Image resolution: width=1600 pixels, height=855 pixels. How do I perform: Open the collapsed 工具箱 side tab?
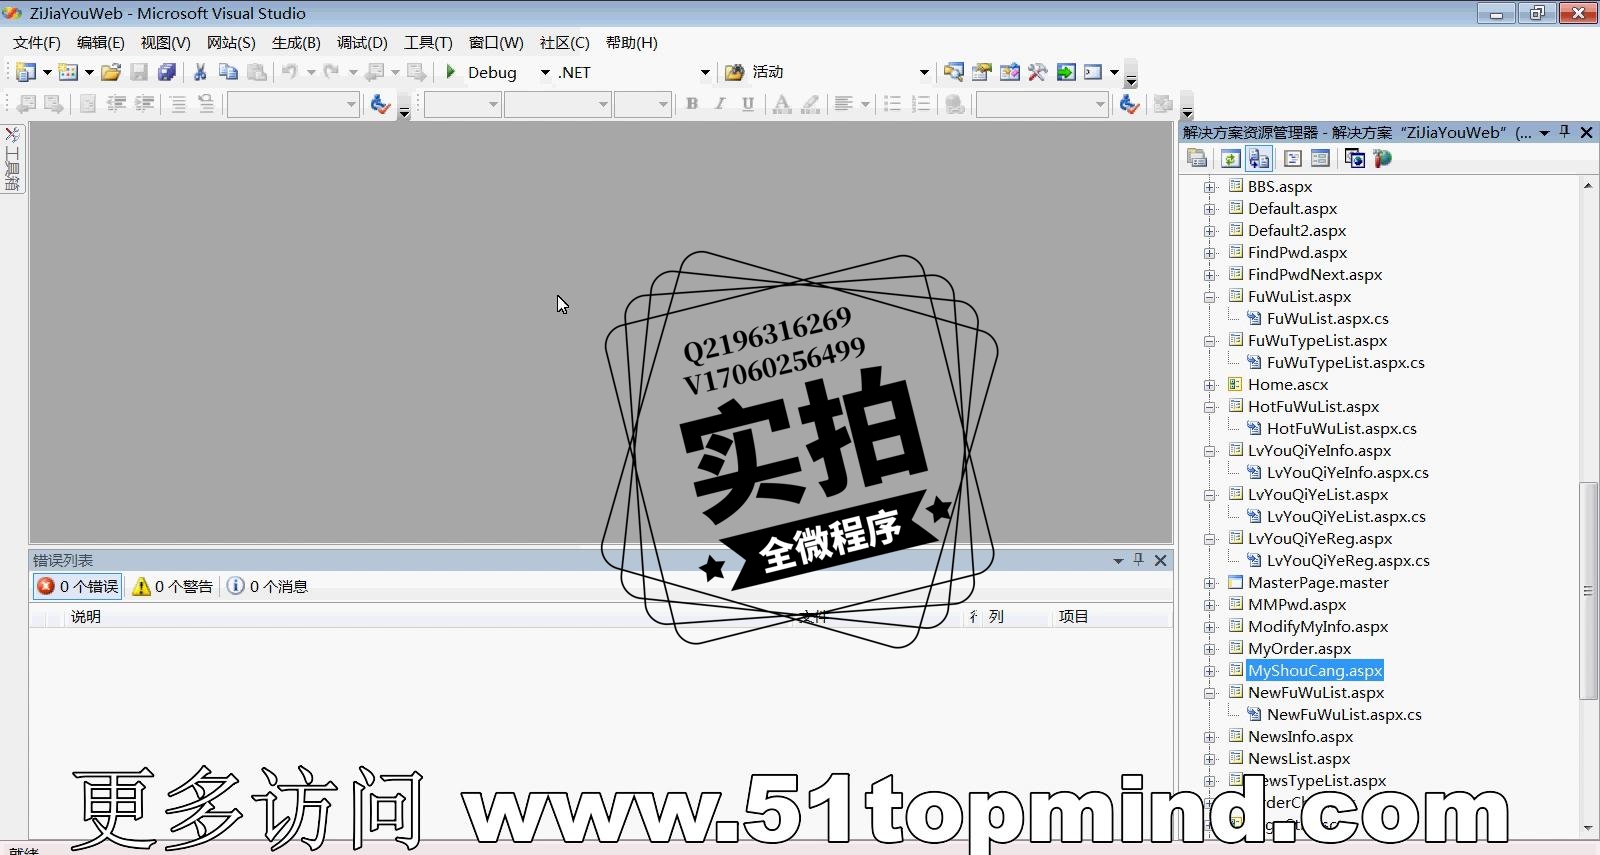pos(12,158)
